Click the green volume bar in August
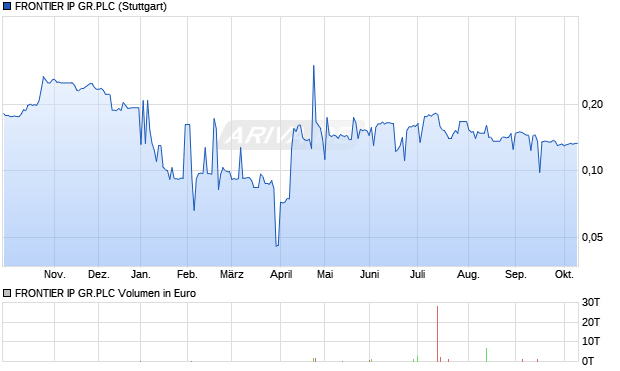This screenshot has width=620, height=371. [x=486, y=355]
